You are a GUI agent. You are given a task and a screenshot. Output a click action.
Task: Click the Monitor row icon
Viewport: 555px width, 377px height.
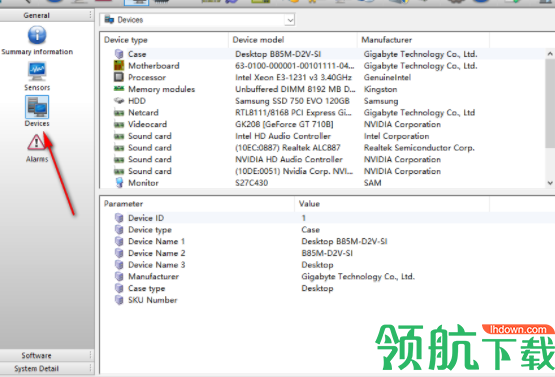[x=119, y=183]
